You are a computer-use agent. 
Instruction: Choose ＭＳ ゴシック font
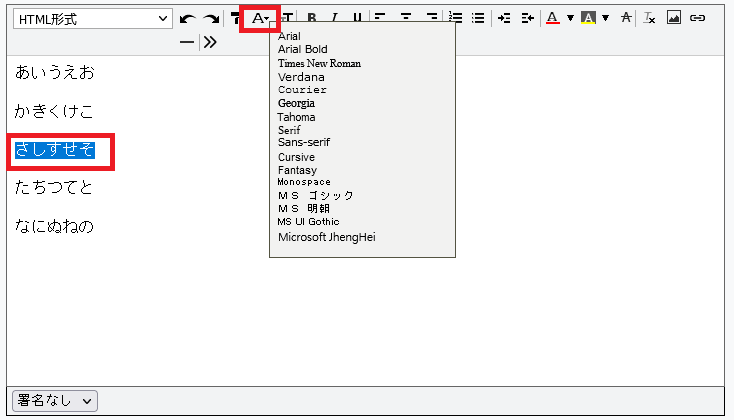click(316, 195)
